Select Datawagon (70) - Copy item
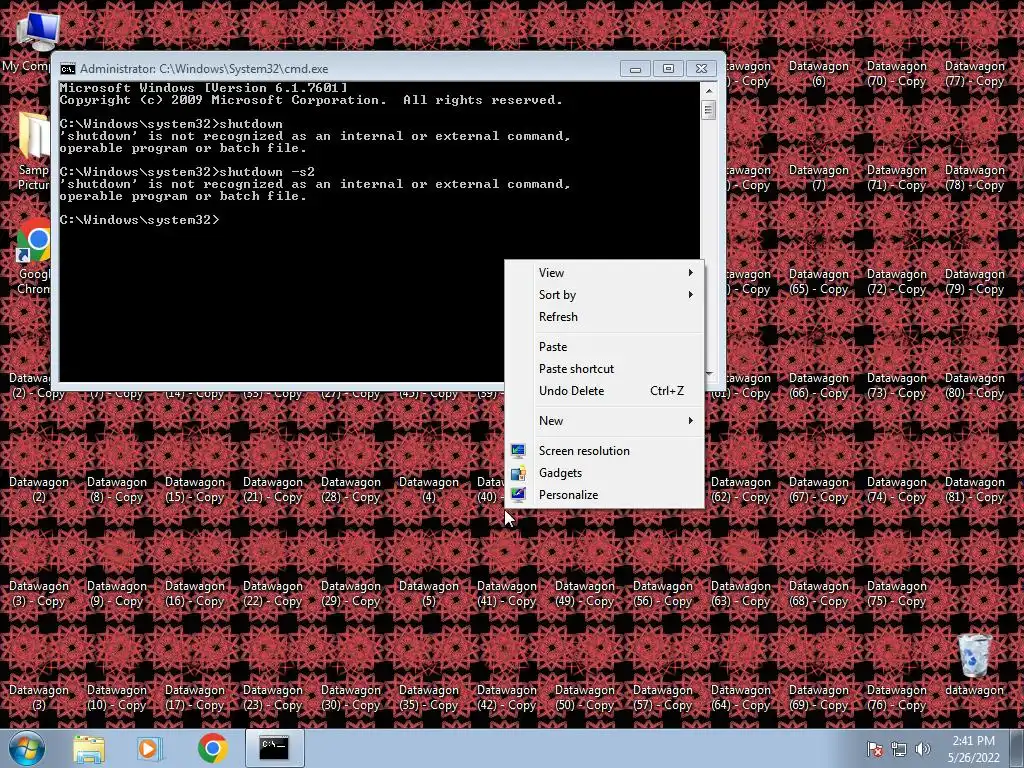 [897, 73]
